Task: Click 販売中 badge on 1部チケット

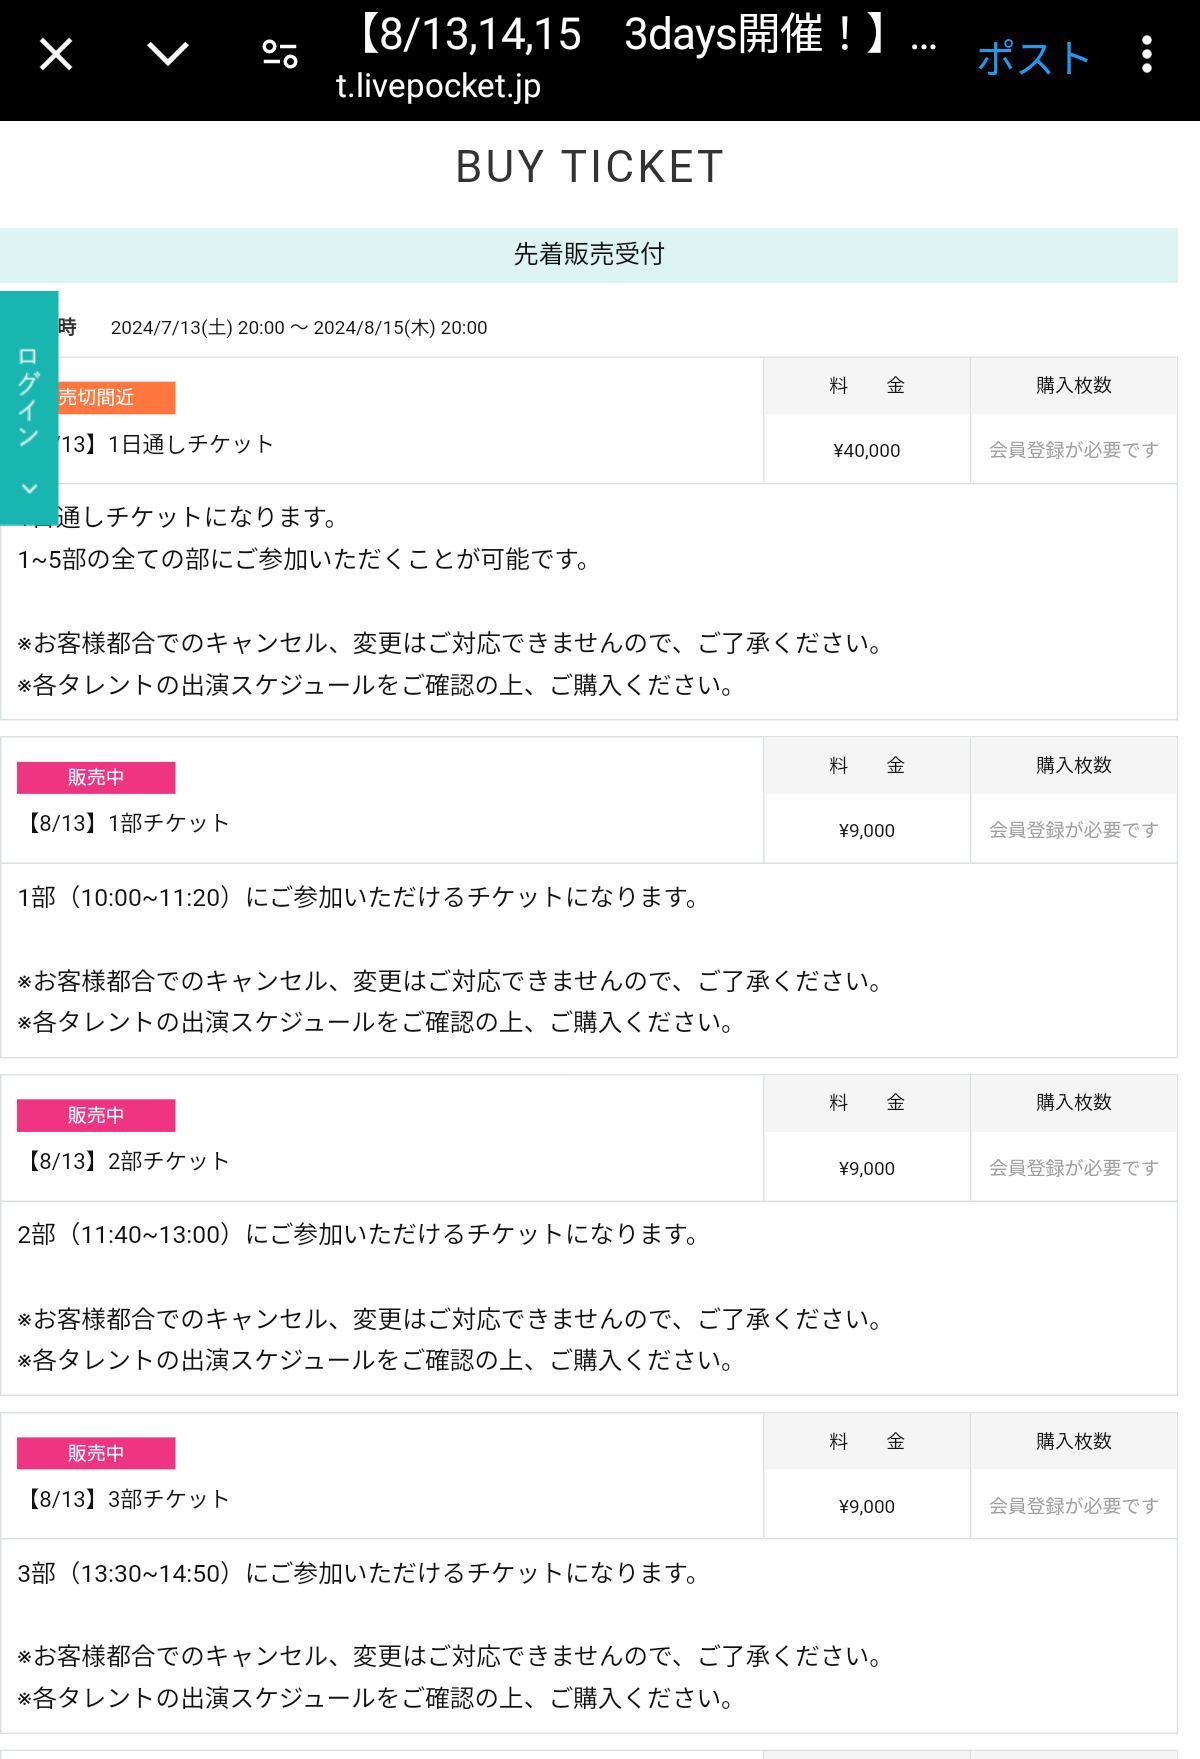Action: 96,778
